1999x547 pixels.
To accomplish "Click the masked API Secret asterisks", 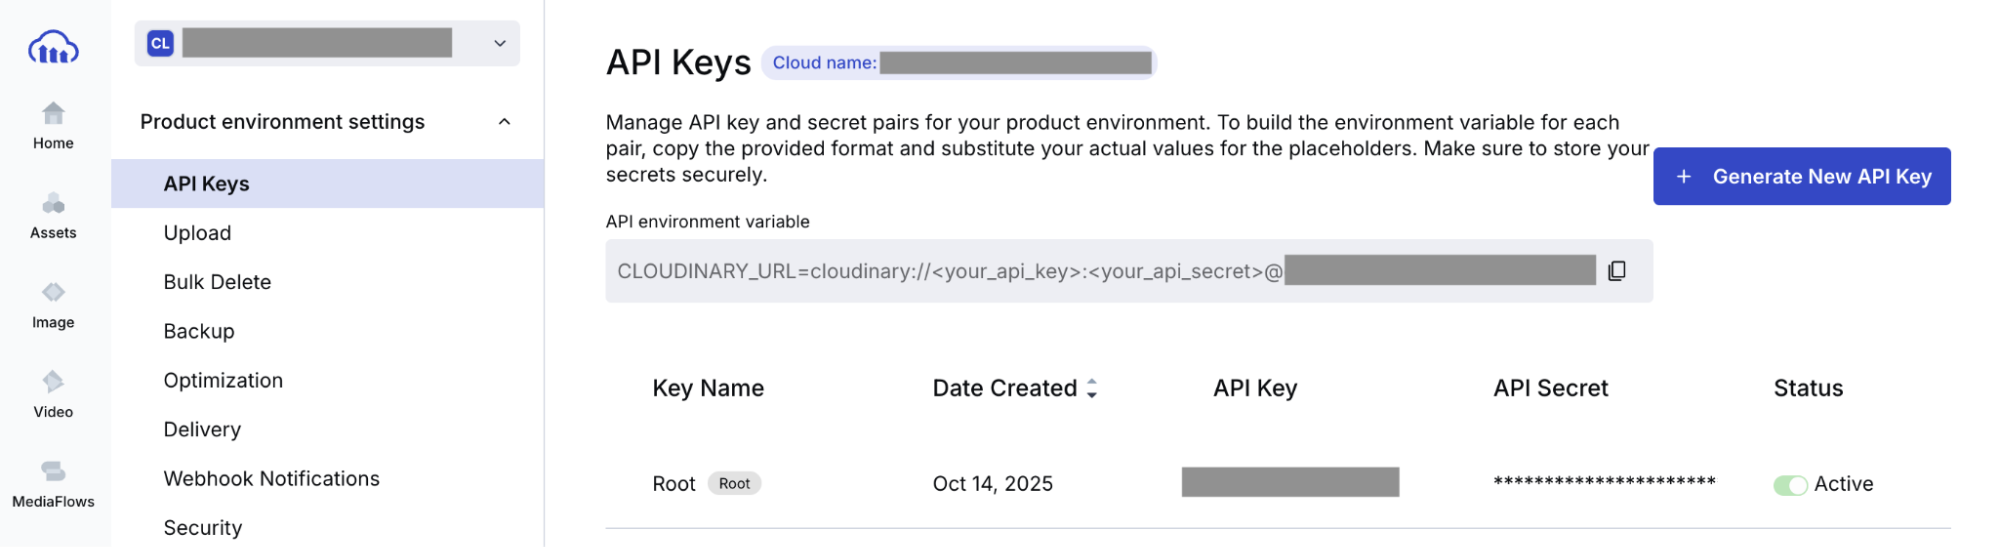I will coord(1604,482).
